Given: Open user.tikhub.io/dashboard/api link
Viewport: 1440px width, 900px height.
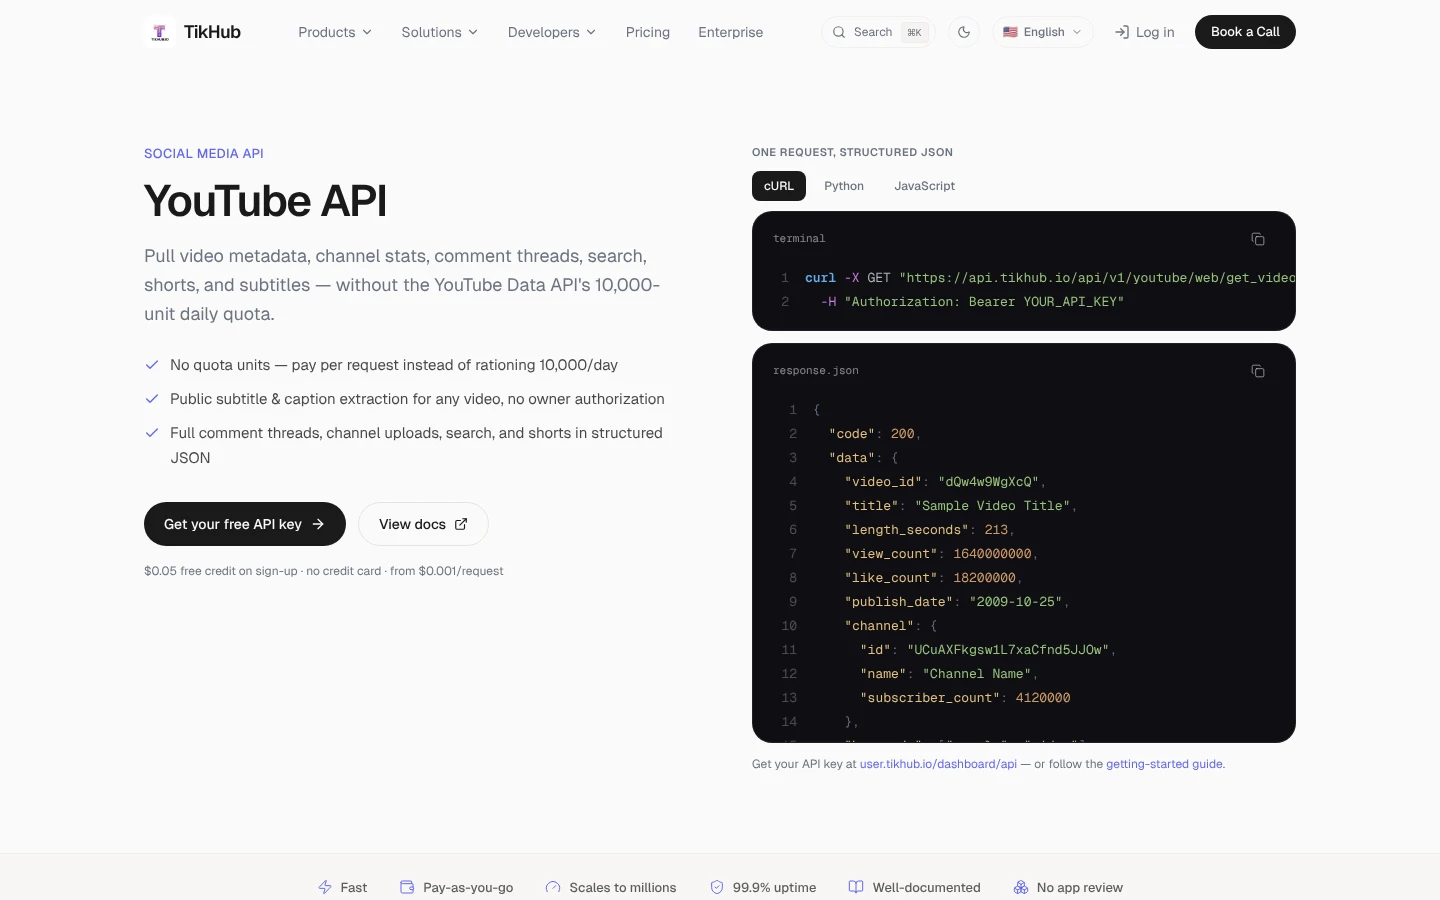Looking at the screenshot, I should [938, 764].
